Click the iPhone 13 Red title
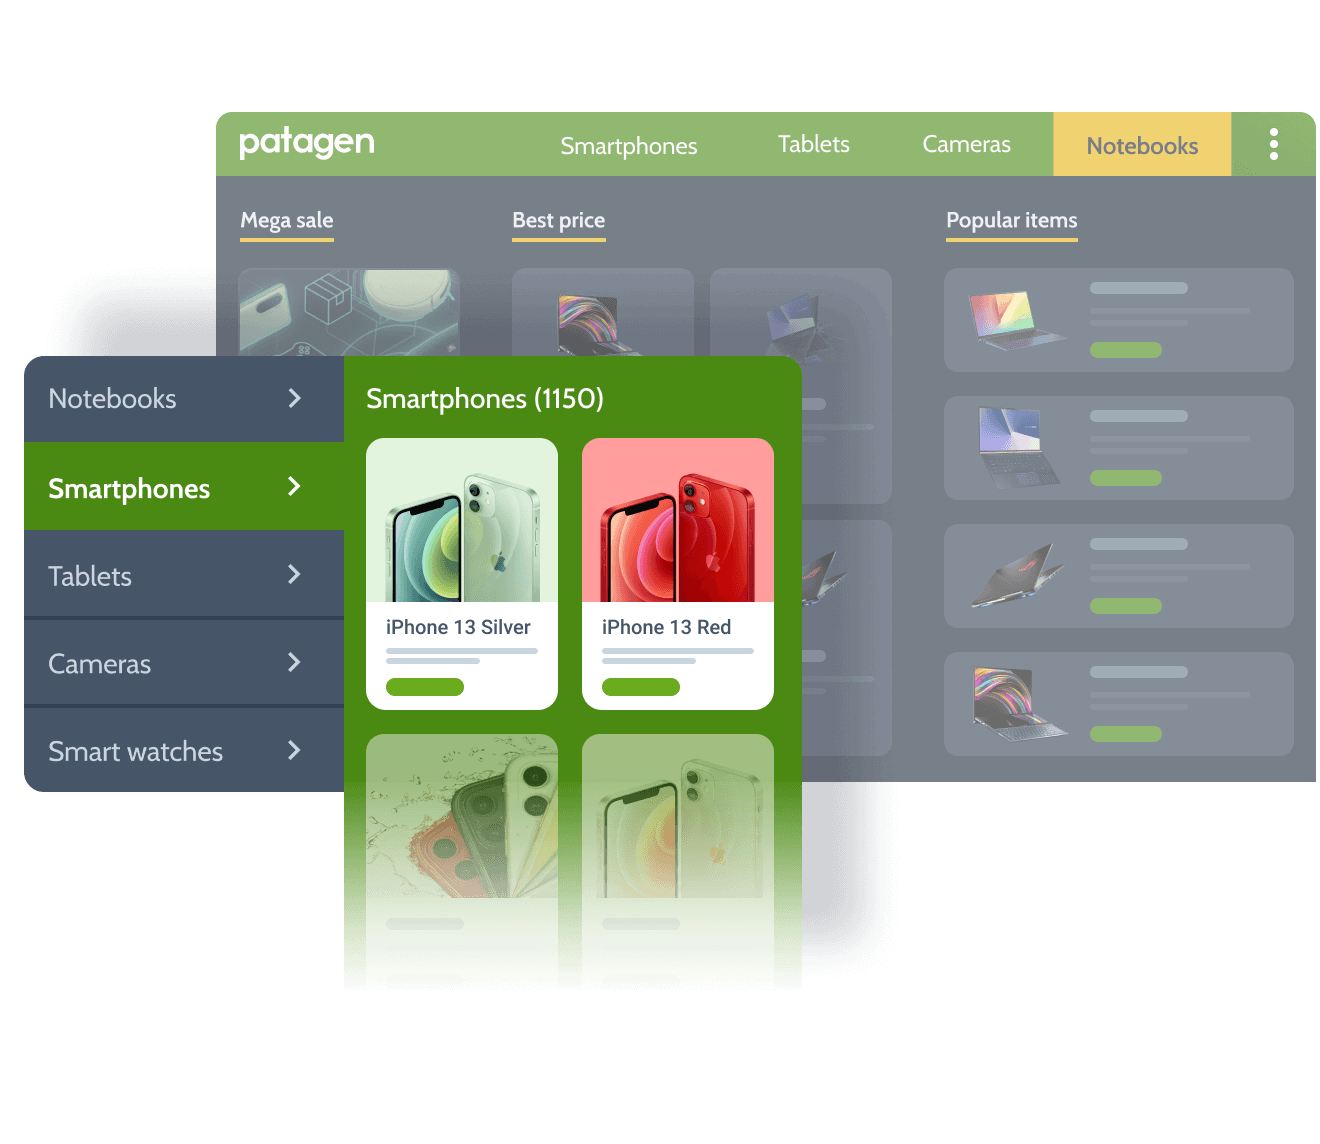The width and height of the screenshot is (1320, 1144). pyautogui.click(x=666, y=627)
